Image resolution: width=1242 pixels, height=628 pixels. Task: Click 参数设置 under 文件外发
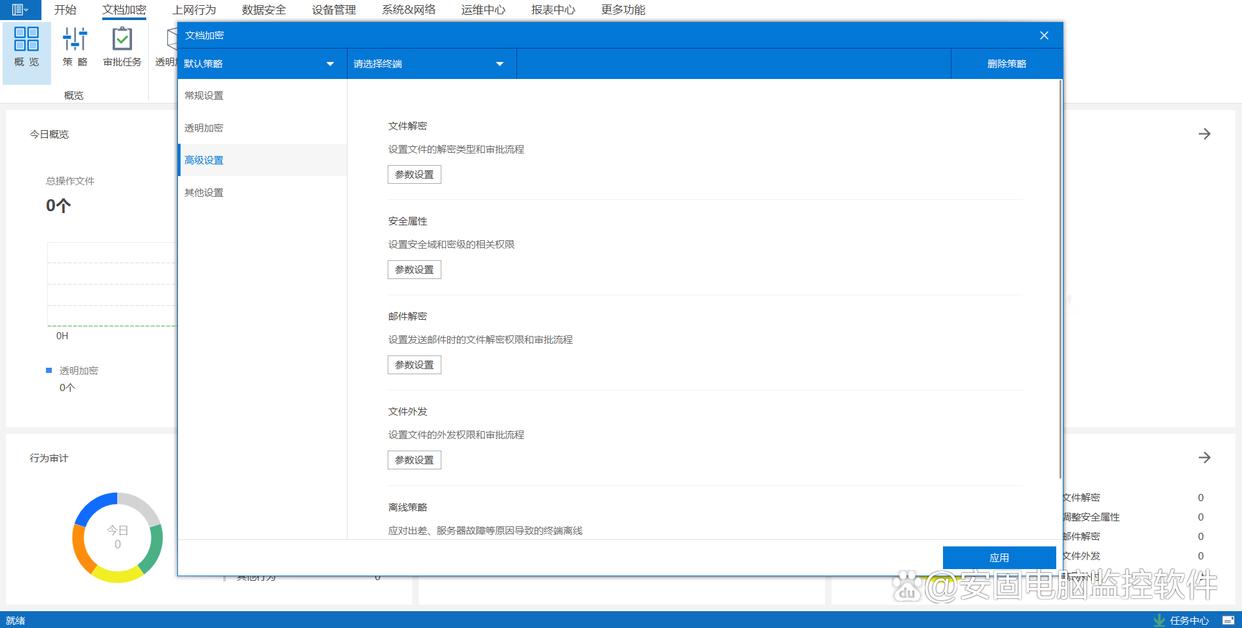coord(414,460)
